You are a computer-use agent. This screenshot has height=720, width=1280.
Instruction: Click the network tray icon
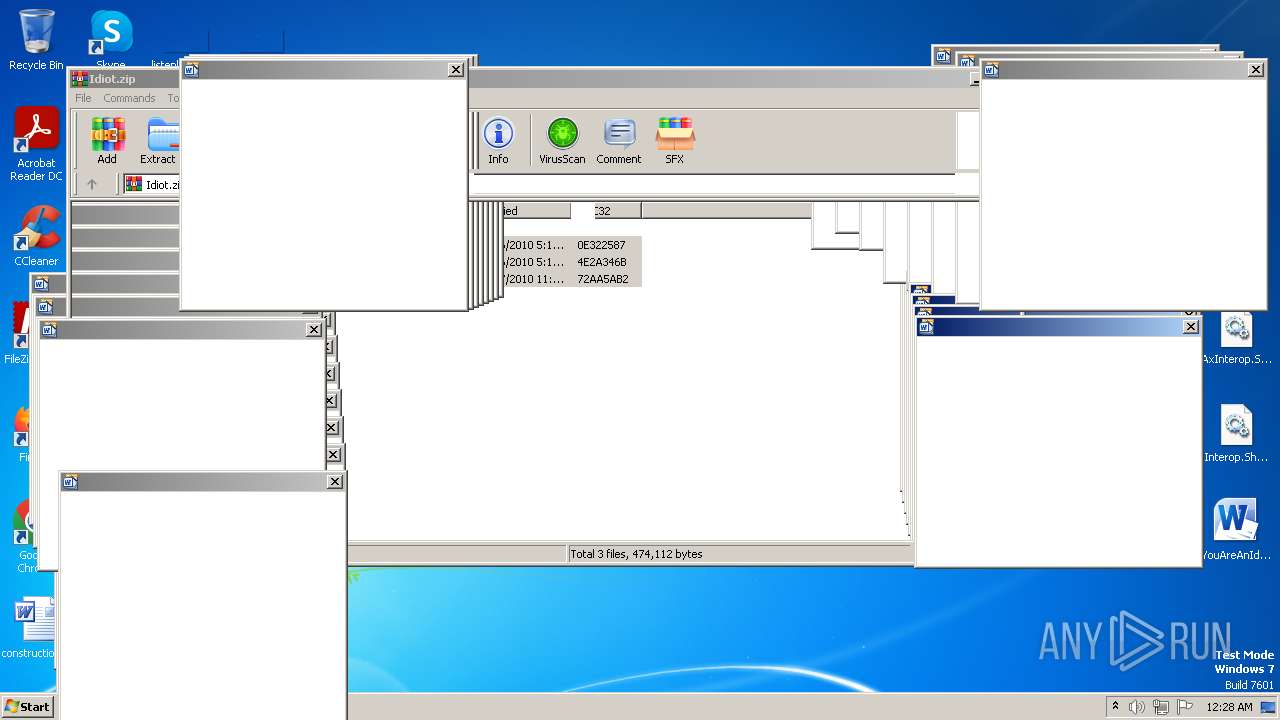pos(1161,707)
